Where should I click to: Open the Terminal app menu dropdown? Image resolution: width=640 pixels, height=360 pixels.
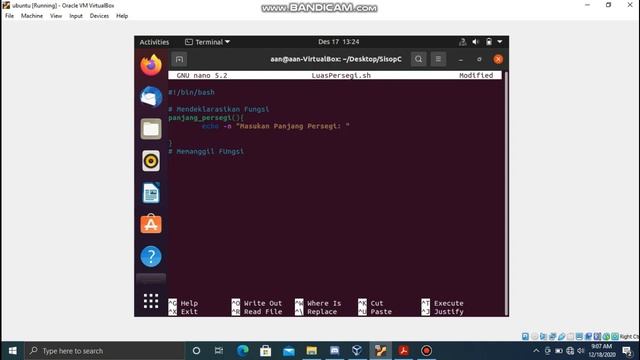pos(208,42)
